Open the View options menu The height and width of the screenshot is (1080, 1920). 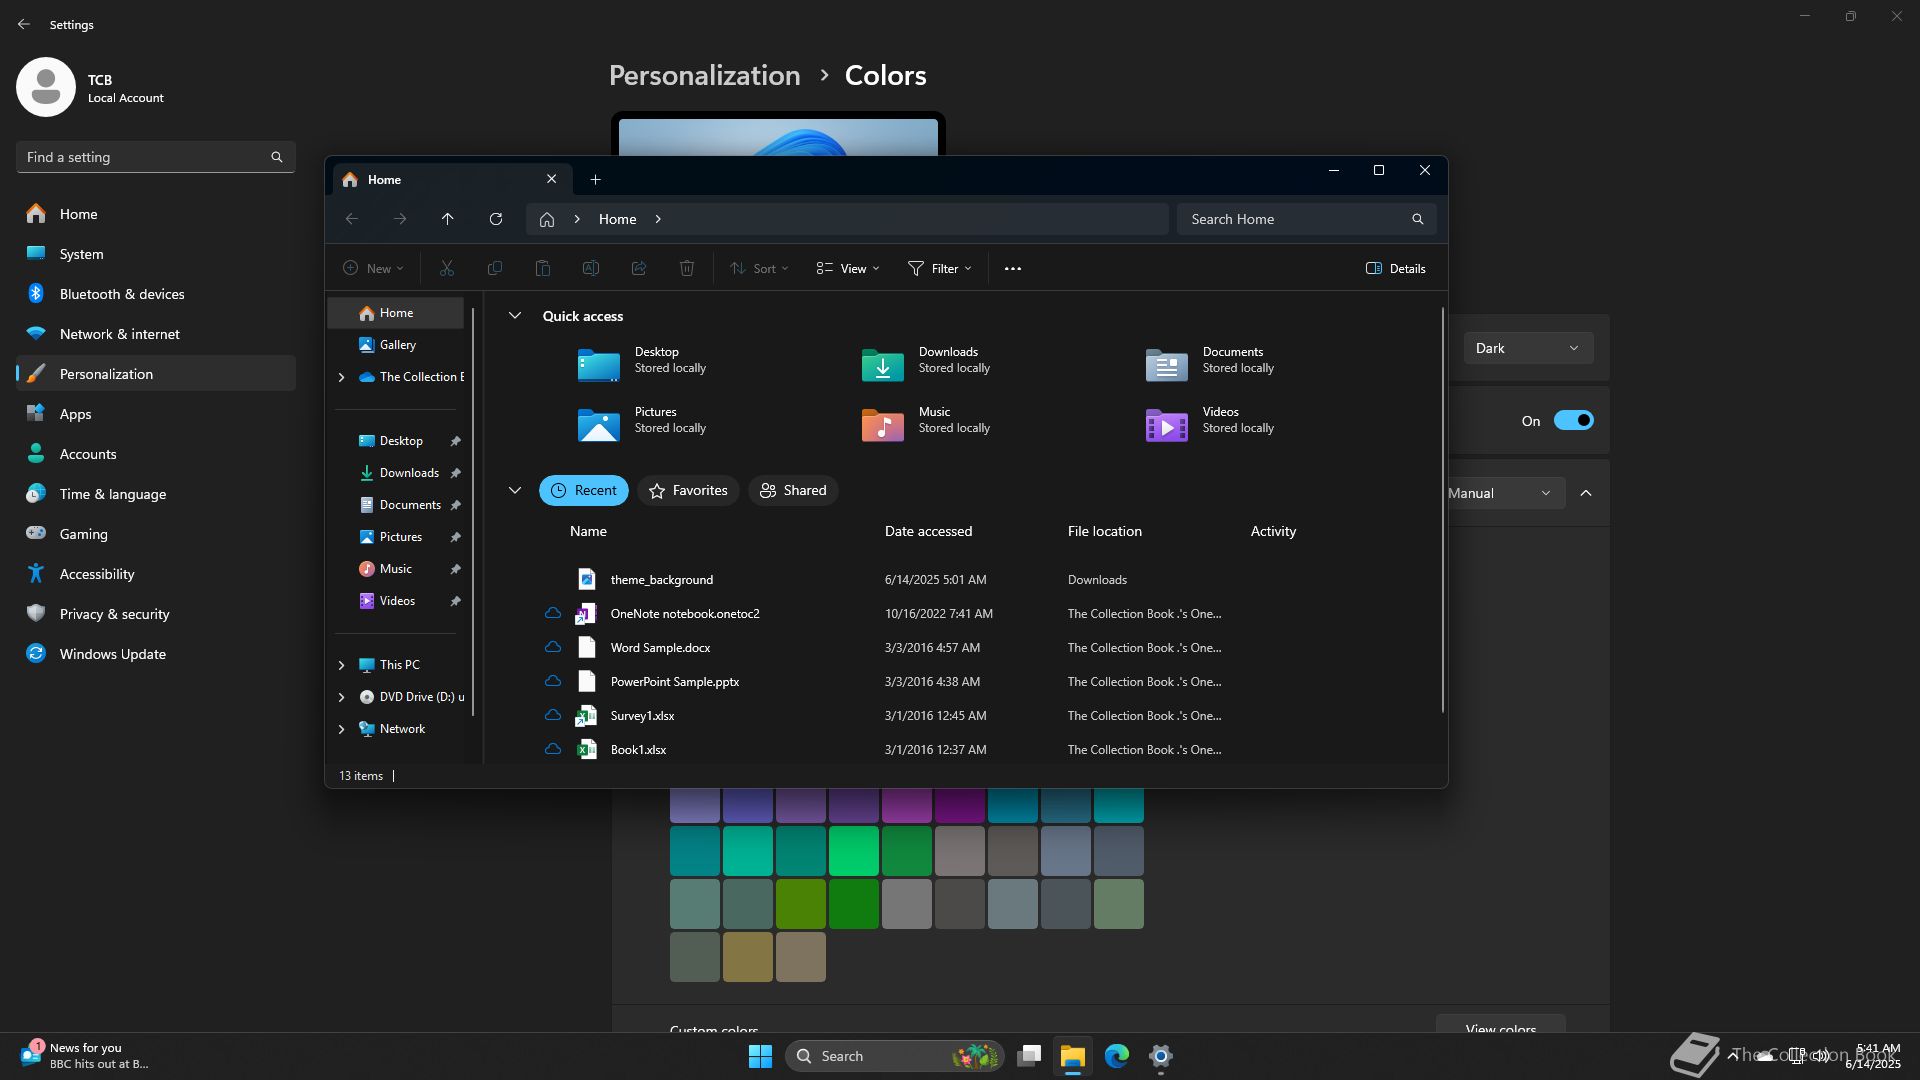pos(847,268)
